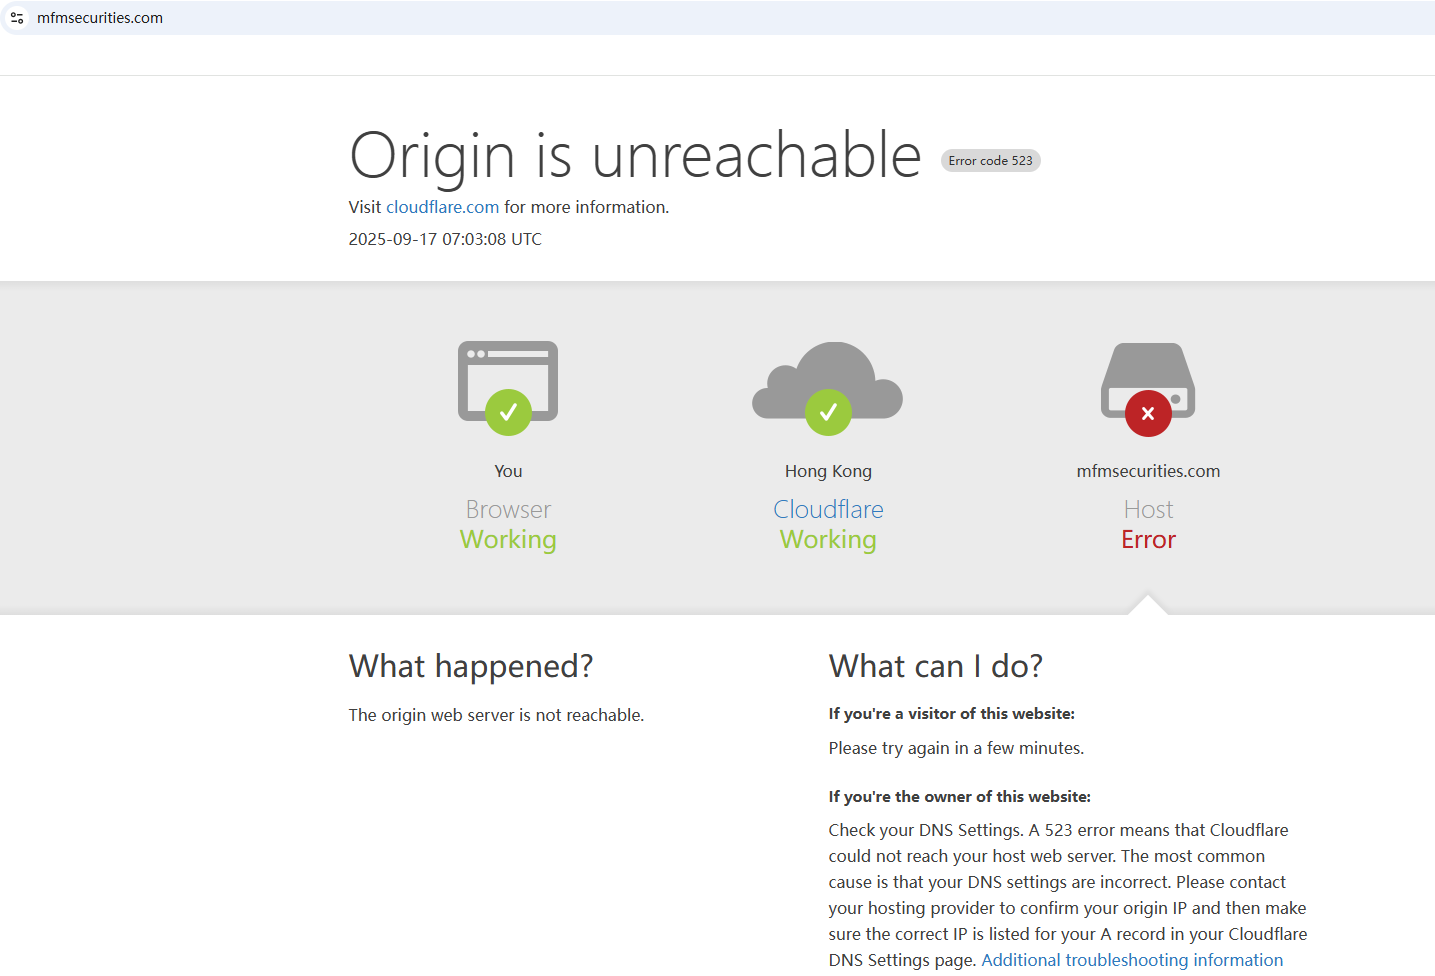This screenshot has width=1435, height=976.
Task: Select the 'You' label under browser icon
Action: [x=508, y=471]
